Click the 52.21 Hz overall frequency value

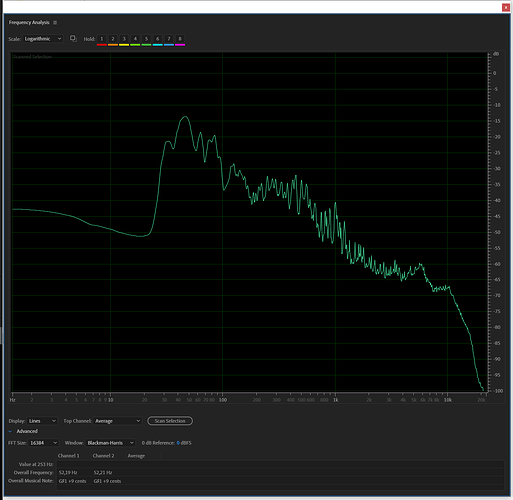103,473
